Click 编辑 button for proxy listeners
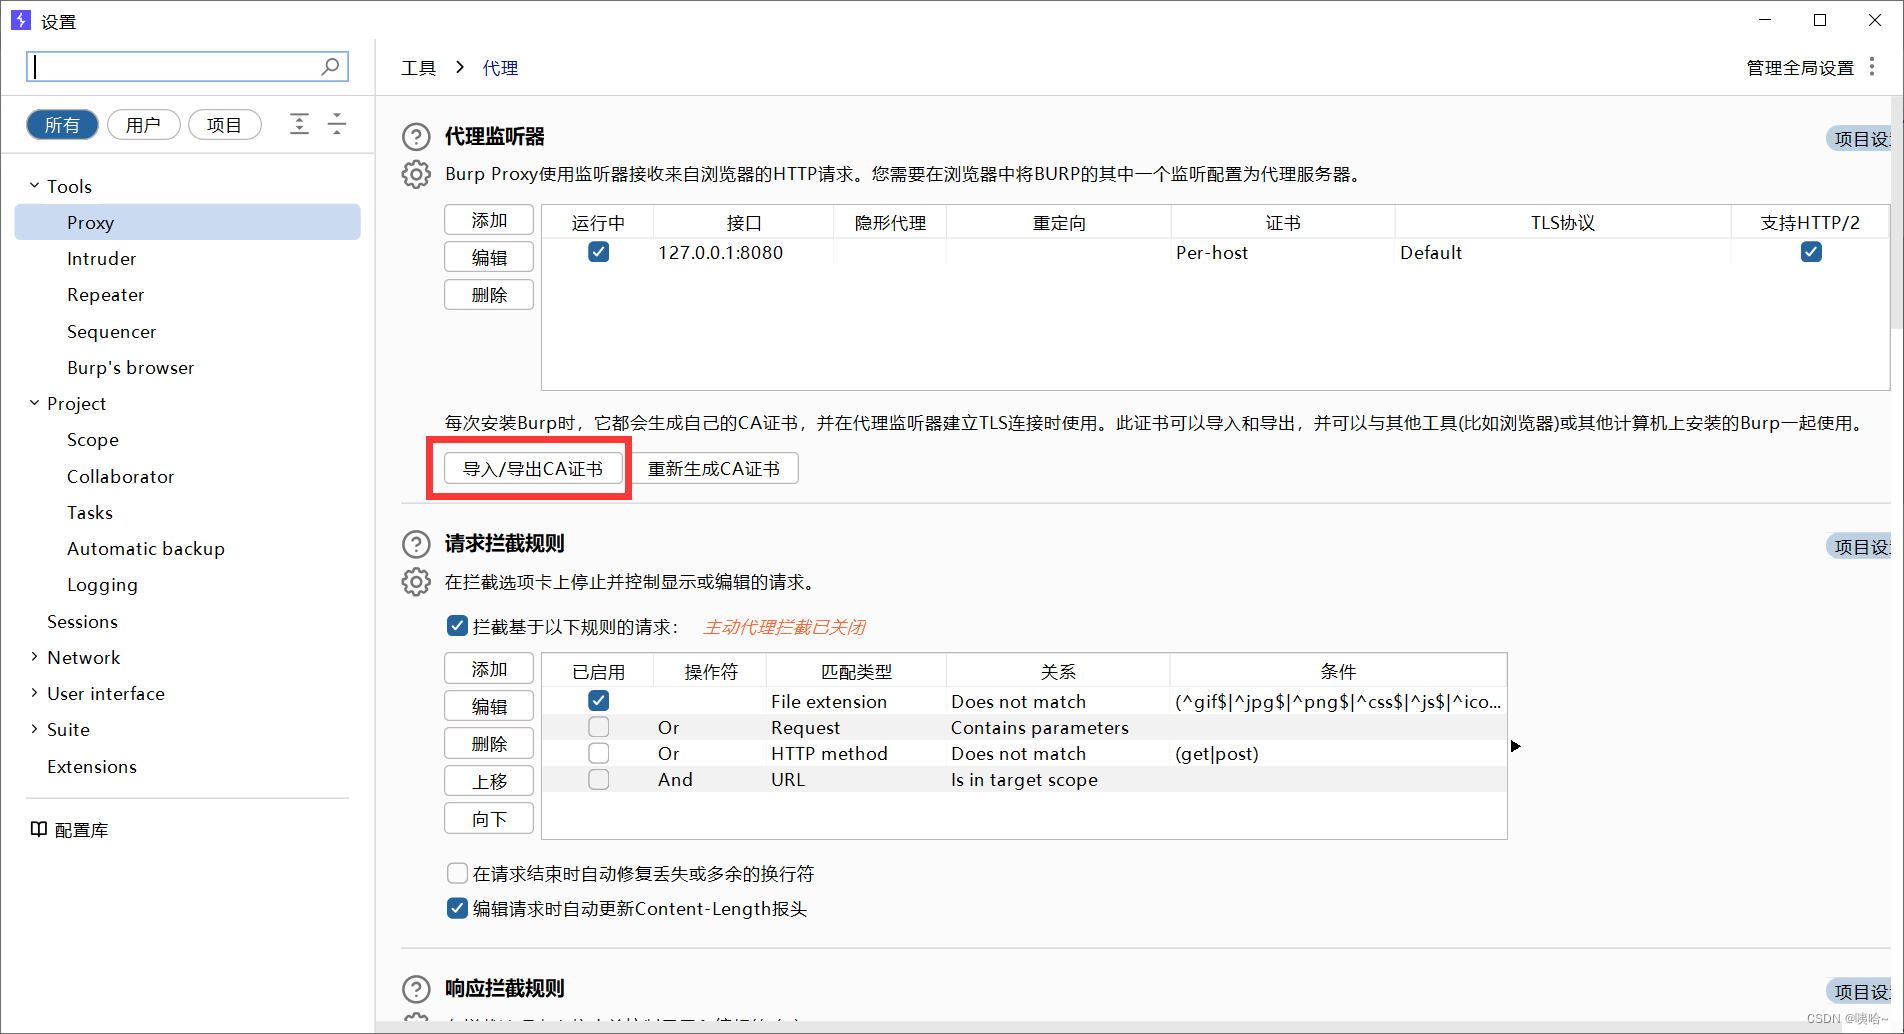The image size is (1904, 1034). [489, 257]
